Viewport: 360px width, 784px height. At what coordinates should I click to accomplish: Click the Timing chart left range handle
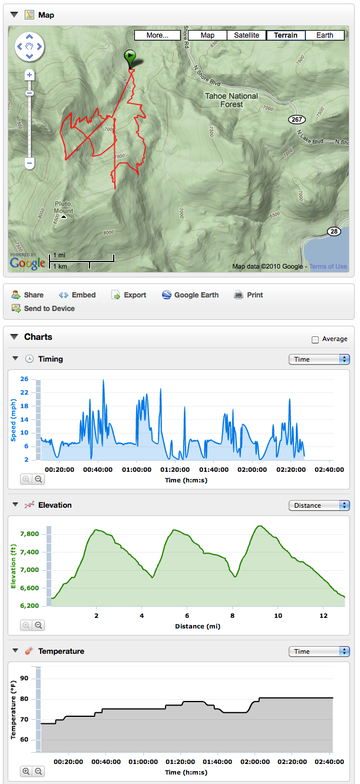click(38, 420)
